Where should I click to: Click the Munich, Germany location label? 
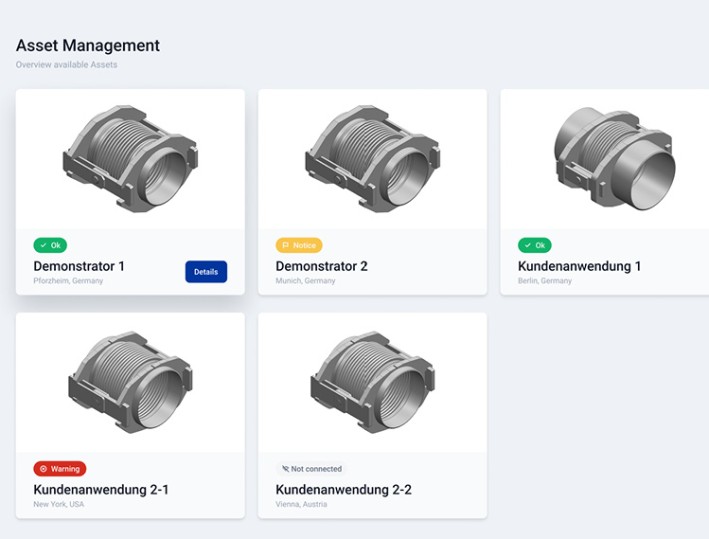[x=305, y=281]
